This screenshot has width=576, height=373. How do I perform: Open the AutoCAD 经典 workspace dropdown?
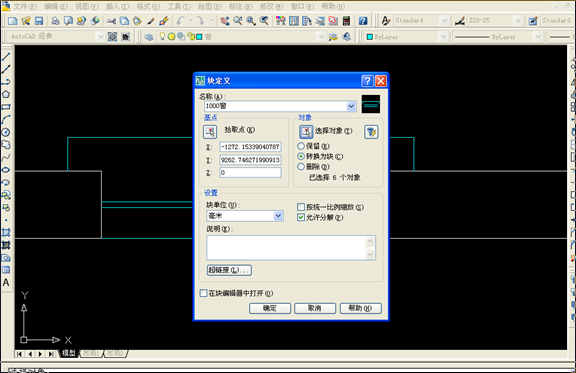click(100, 36)
